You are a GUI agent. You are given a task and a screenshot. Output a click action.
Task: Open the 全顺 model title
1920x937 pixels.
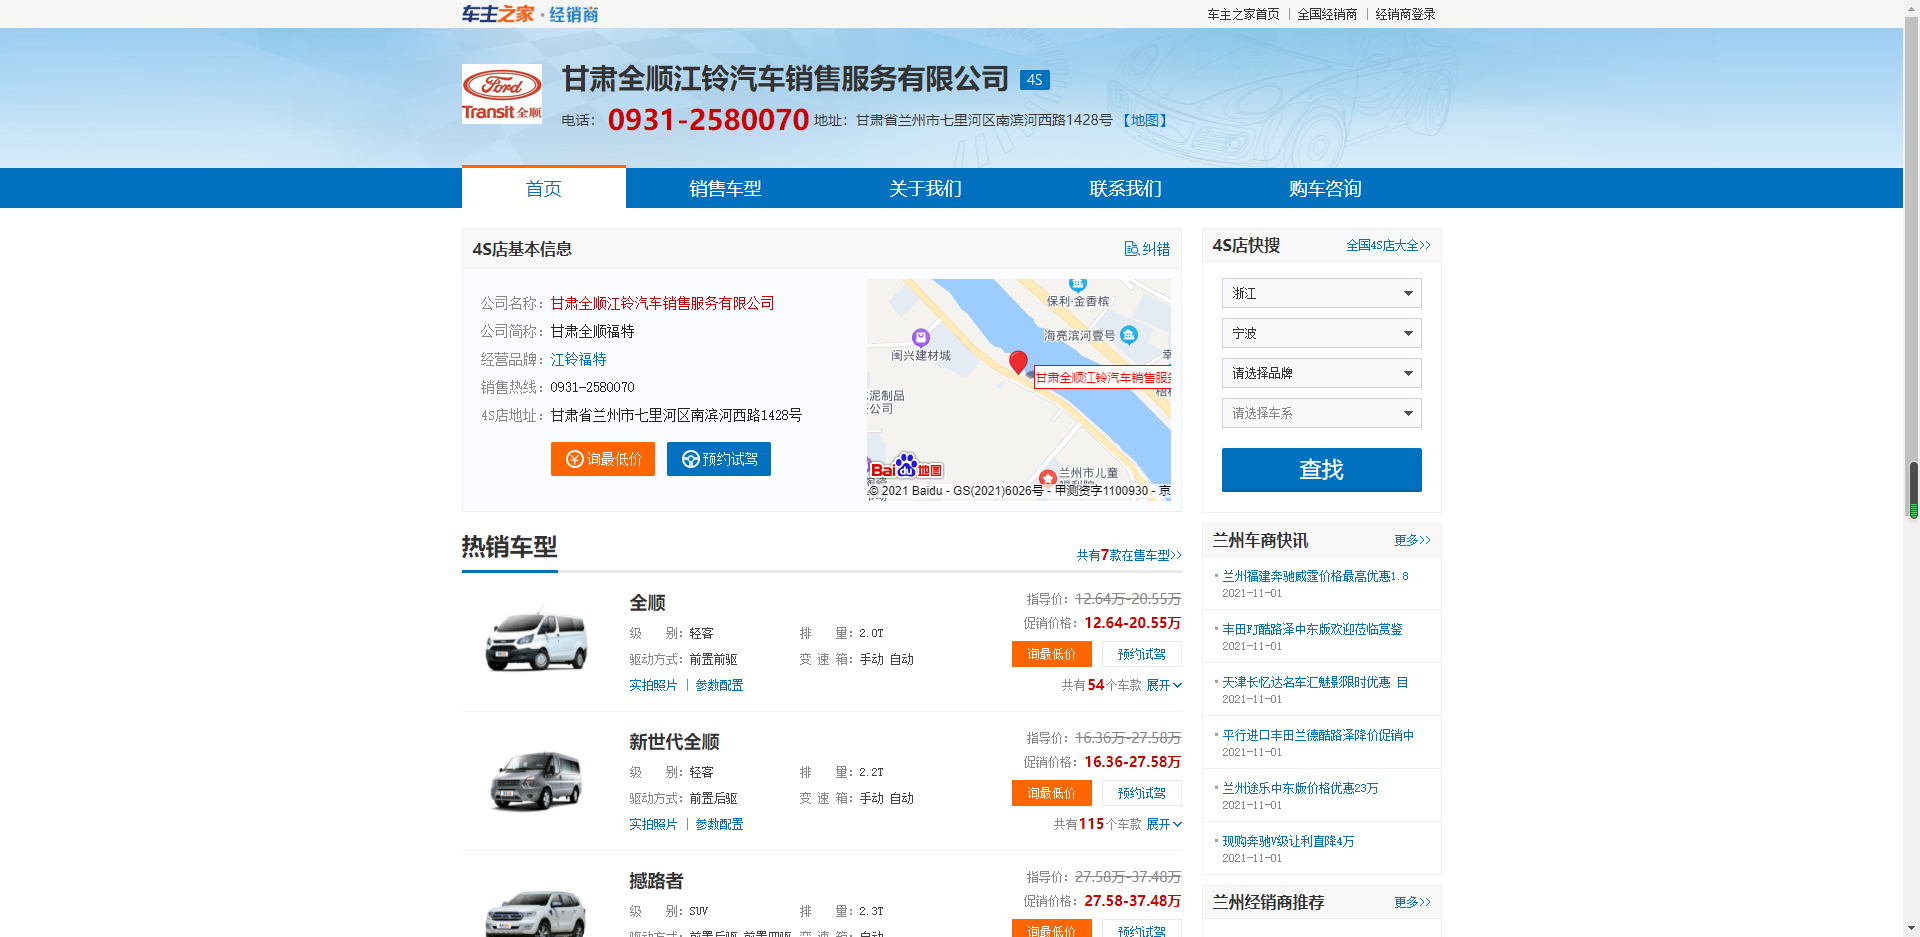(647, 603)
